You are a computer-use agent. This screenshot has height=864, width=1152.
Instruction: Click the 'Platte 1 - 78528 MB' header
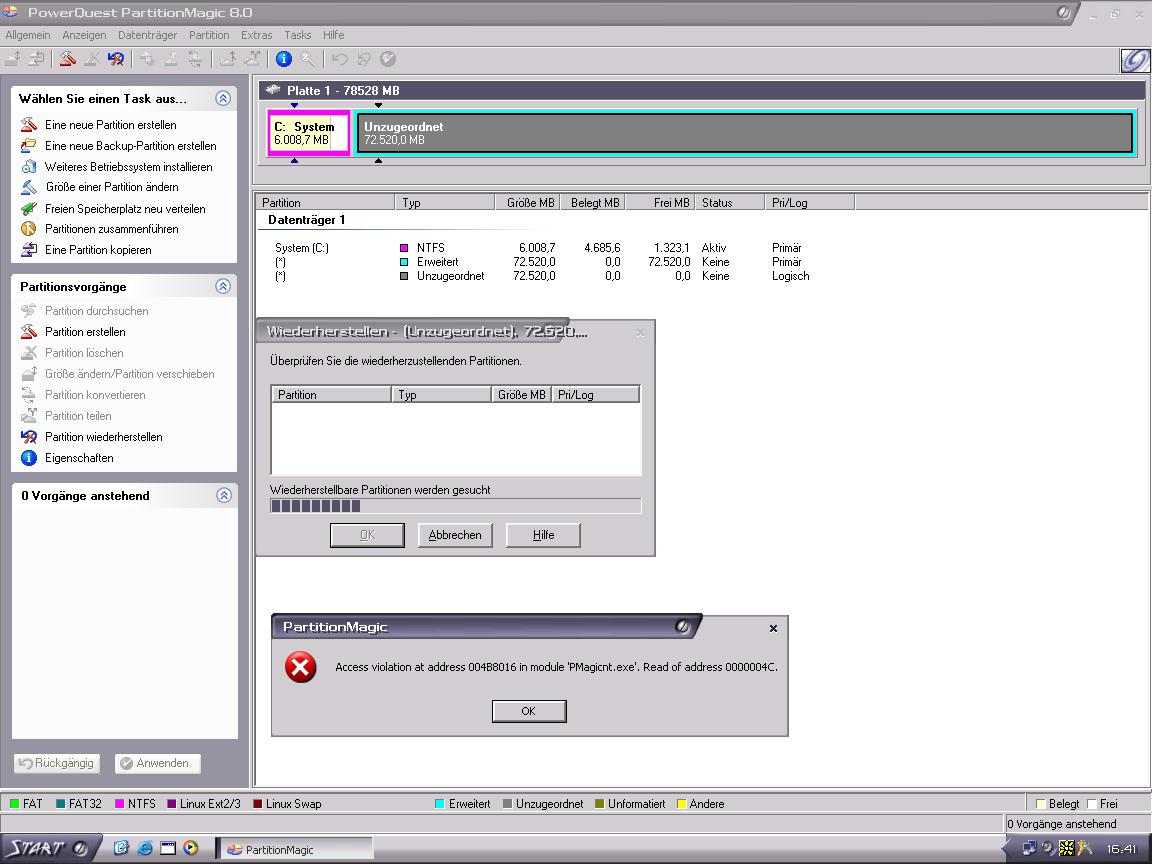click(x=702, y=90)
